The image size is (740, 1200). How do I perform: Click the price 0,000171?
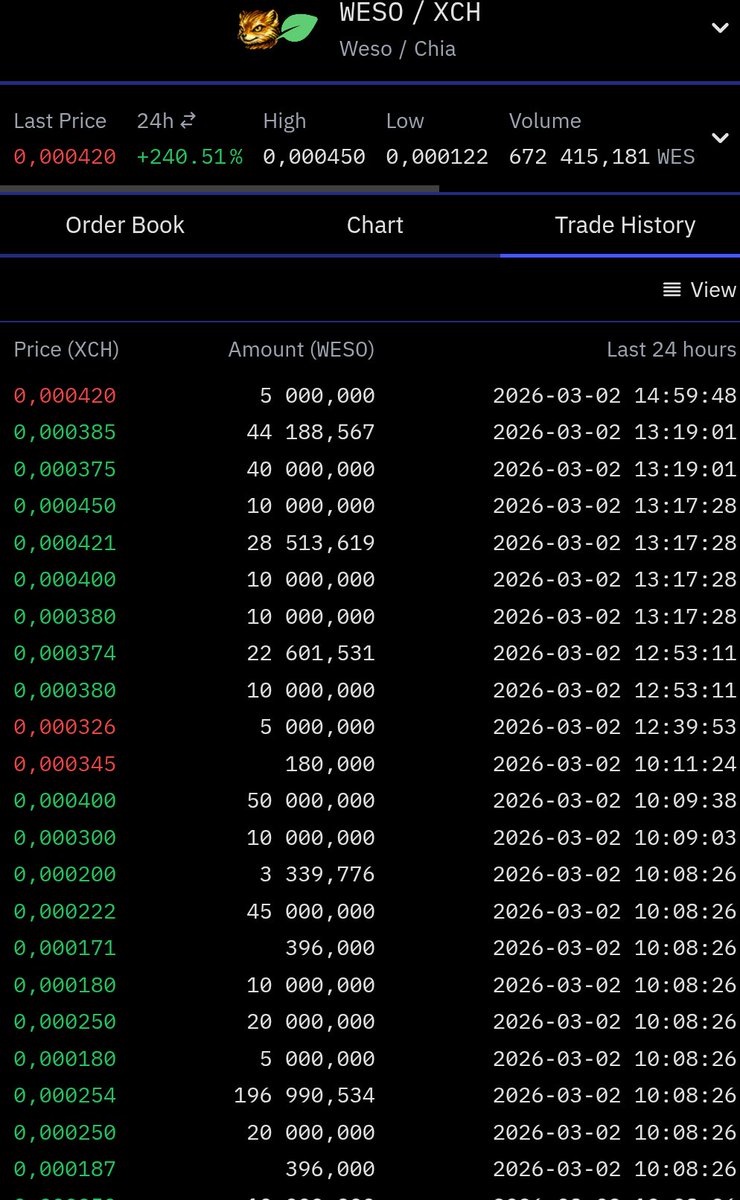pyautogui.click(x=65, y=948)
